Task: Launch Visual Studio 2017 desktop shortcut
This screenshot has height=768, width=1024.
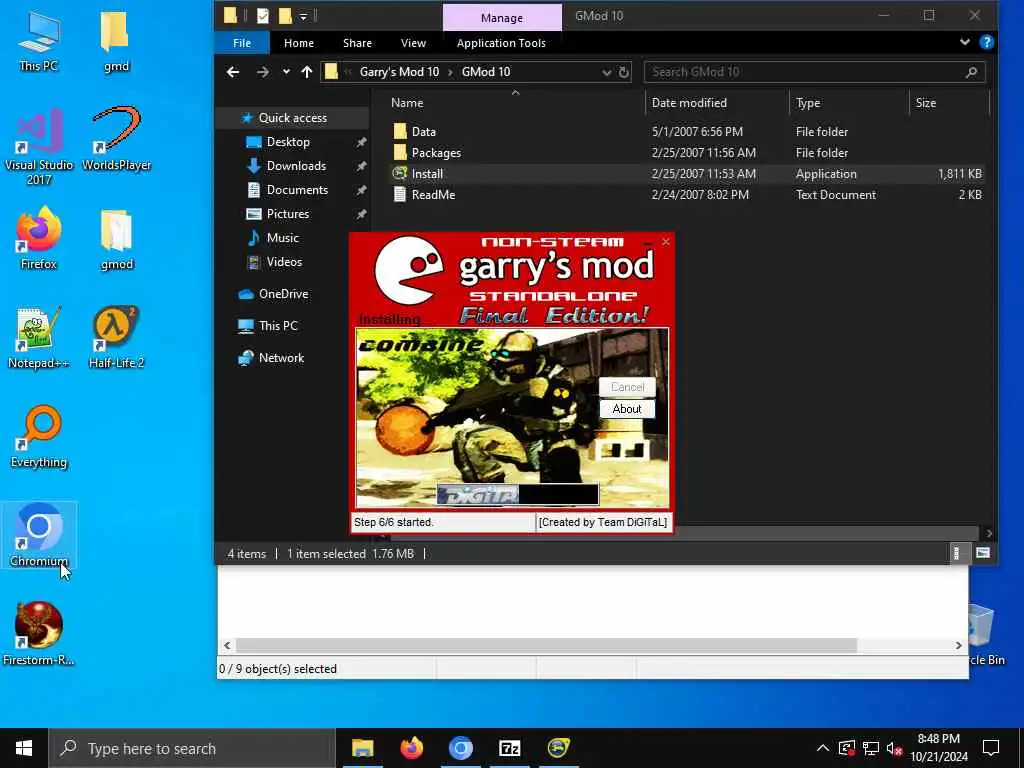Action: [39, 147]
